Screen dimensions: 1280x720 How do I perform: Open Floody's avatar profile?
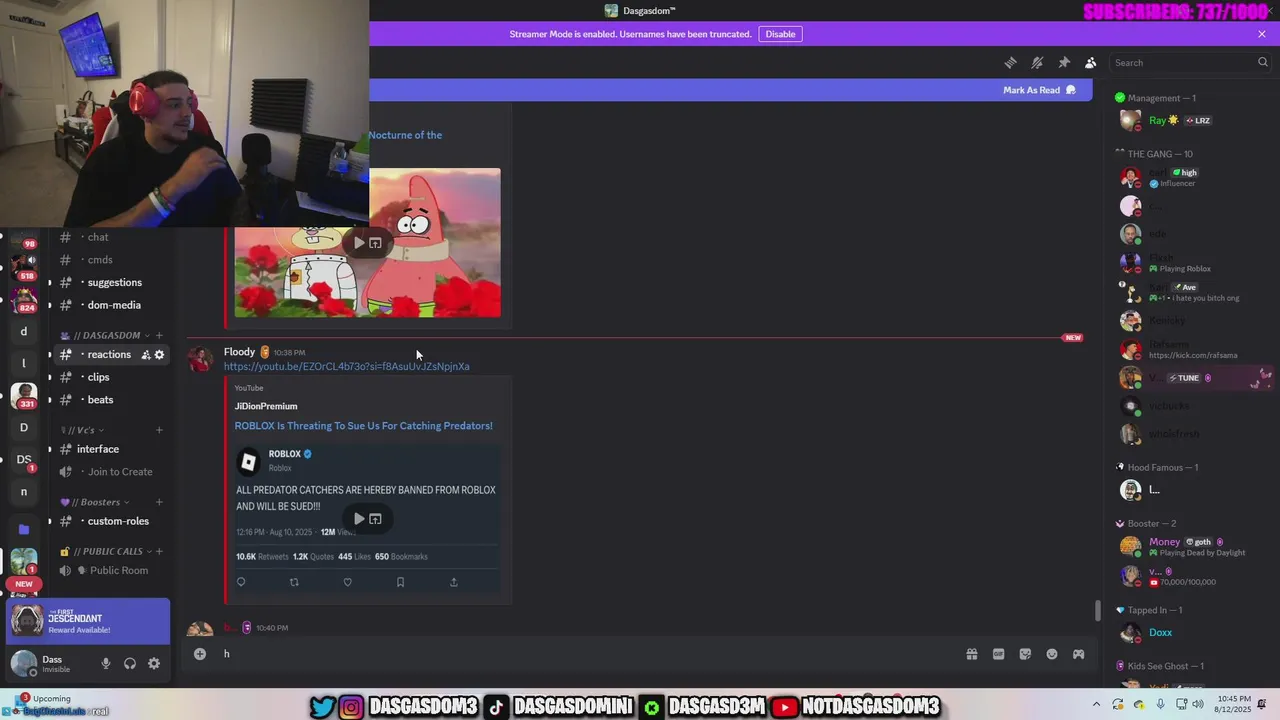pos(201,359)
